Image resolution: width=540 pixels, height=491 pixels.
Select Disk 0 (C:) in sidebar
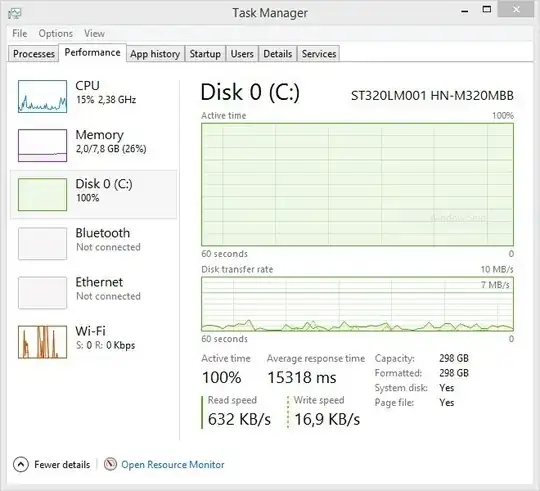tap(94, 194)
